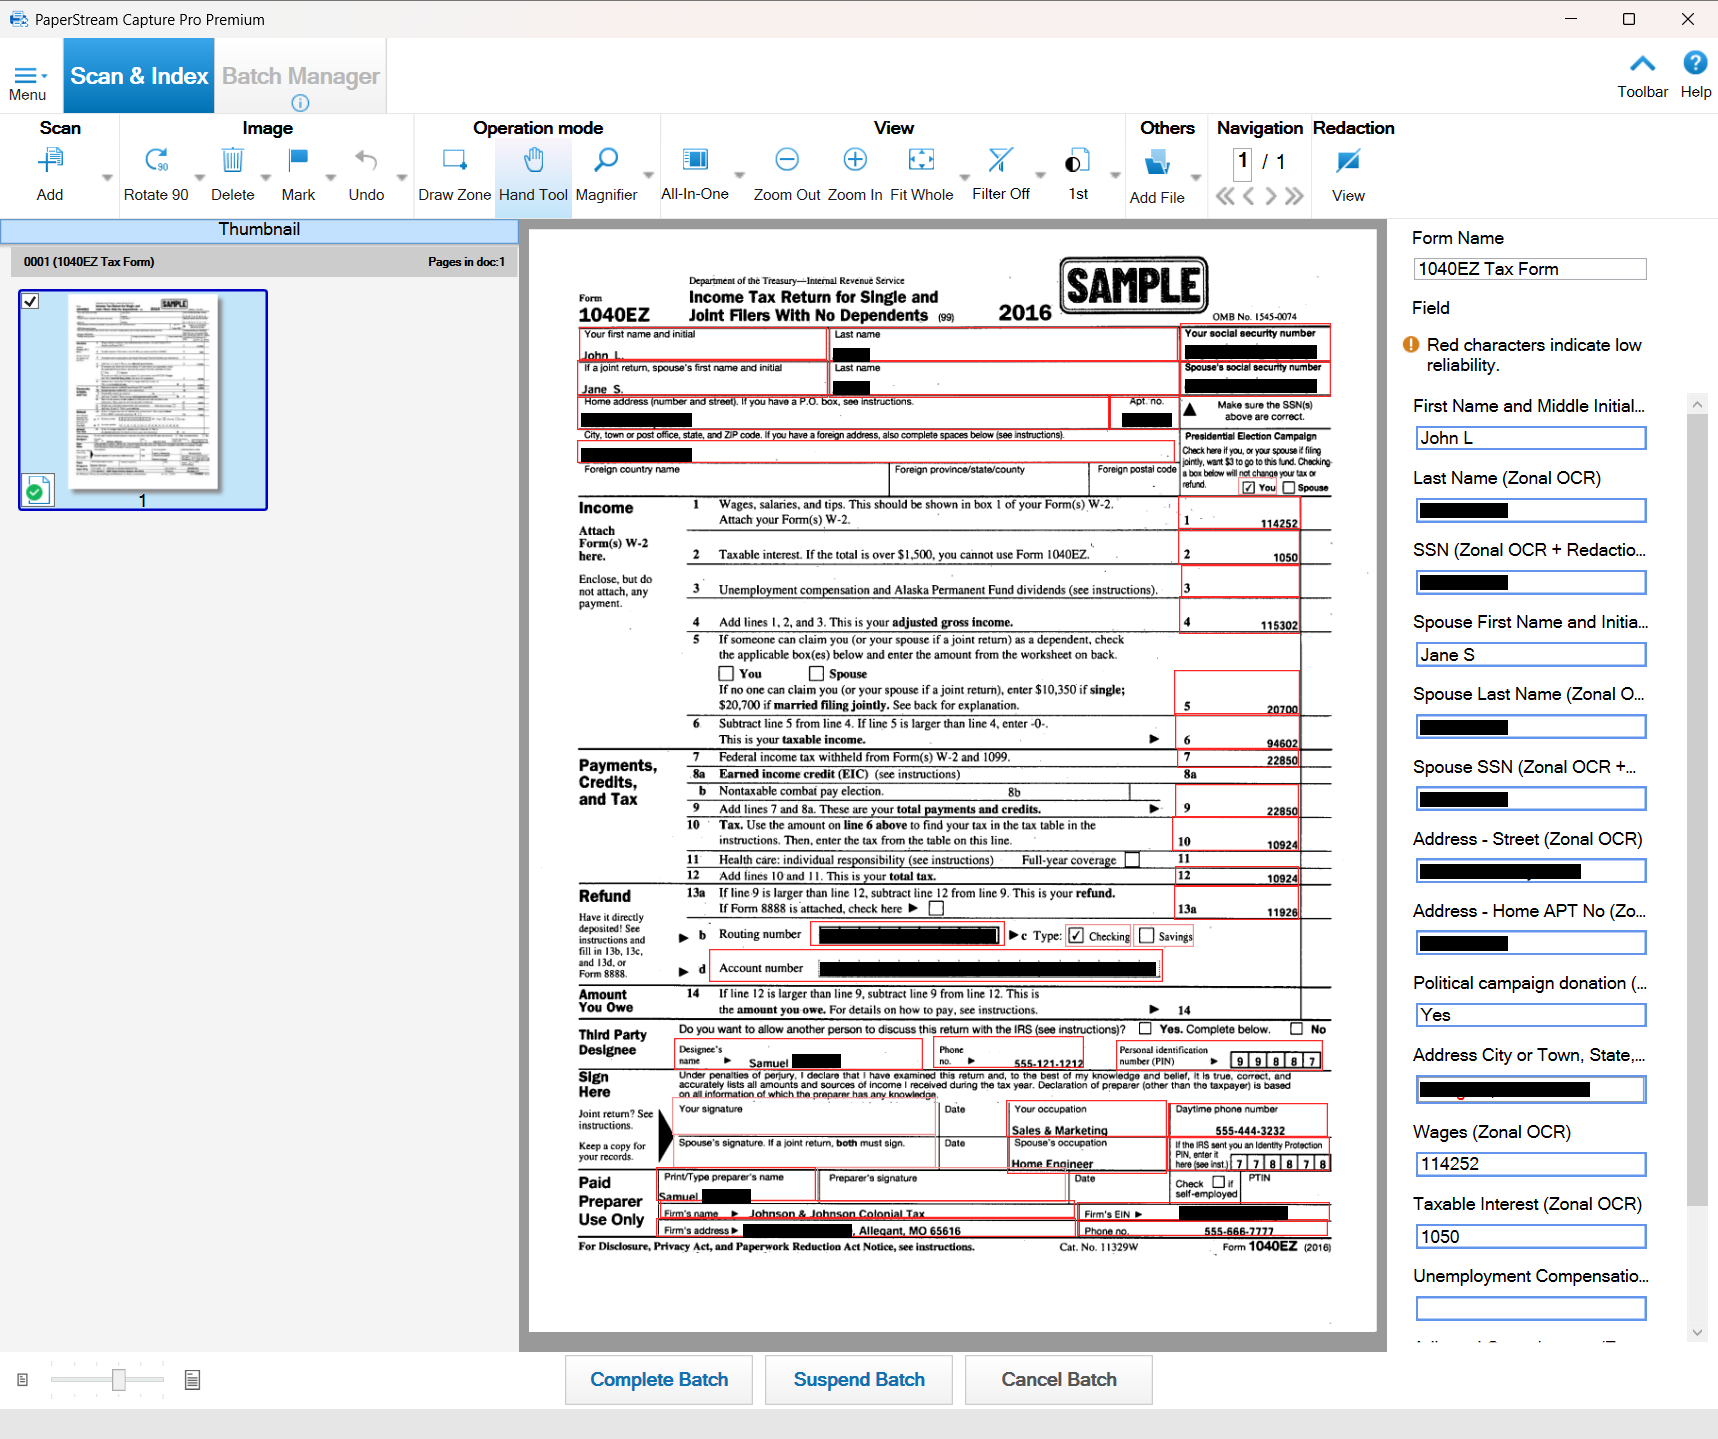
Task: Expand the Add File dropdown arrow
Action: [1196, 178]
